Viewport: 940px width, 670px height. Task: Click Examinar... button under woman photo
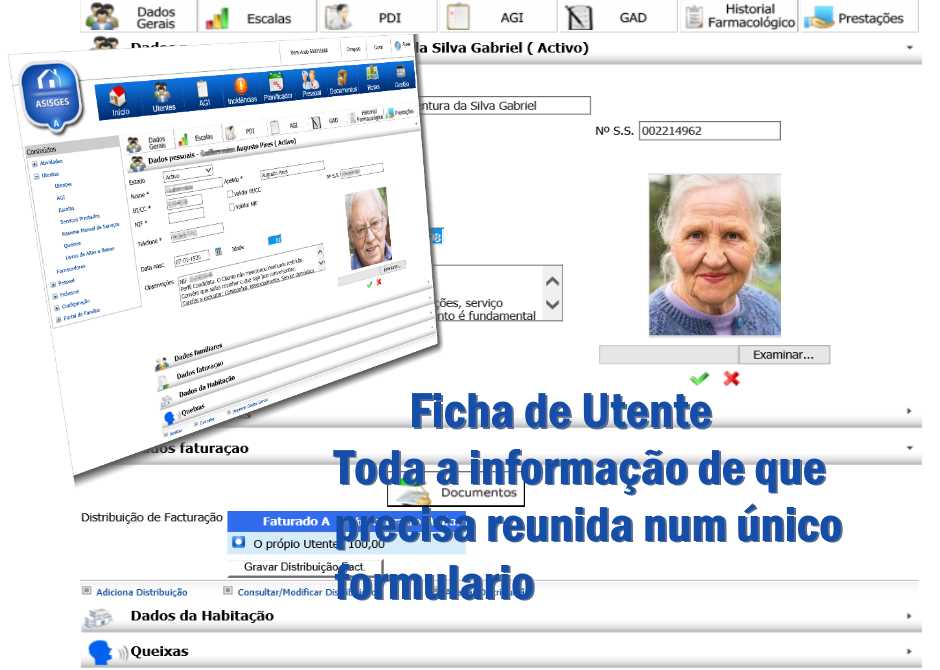click(784, 355)
